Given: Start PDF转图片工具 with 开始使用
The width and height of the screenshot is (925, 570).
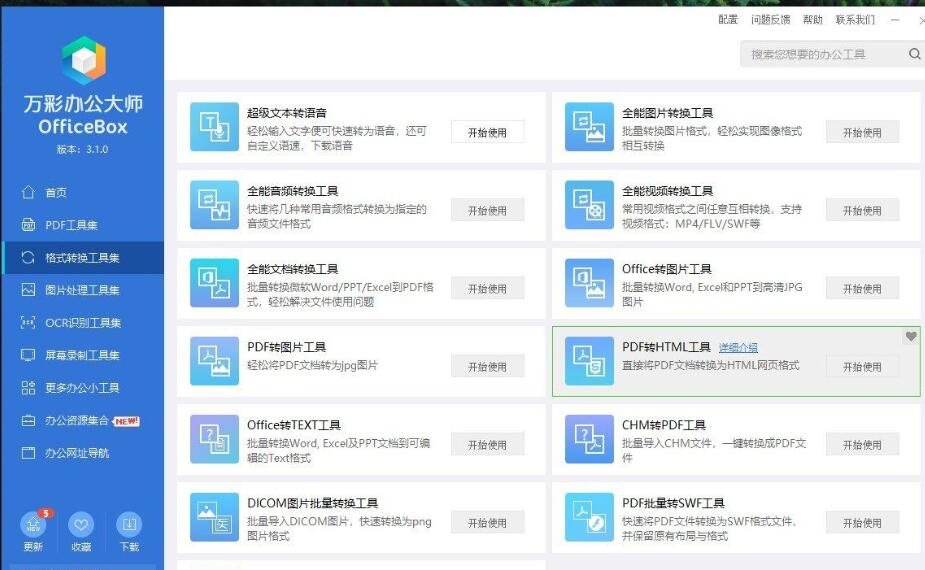Looking at the screenshot, I should click(487, 366).
